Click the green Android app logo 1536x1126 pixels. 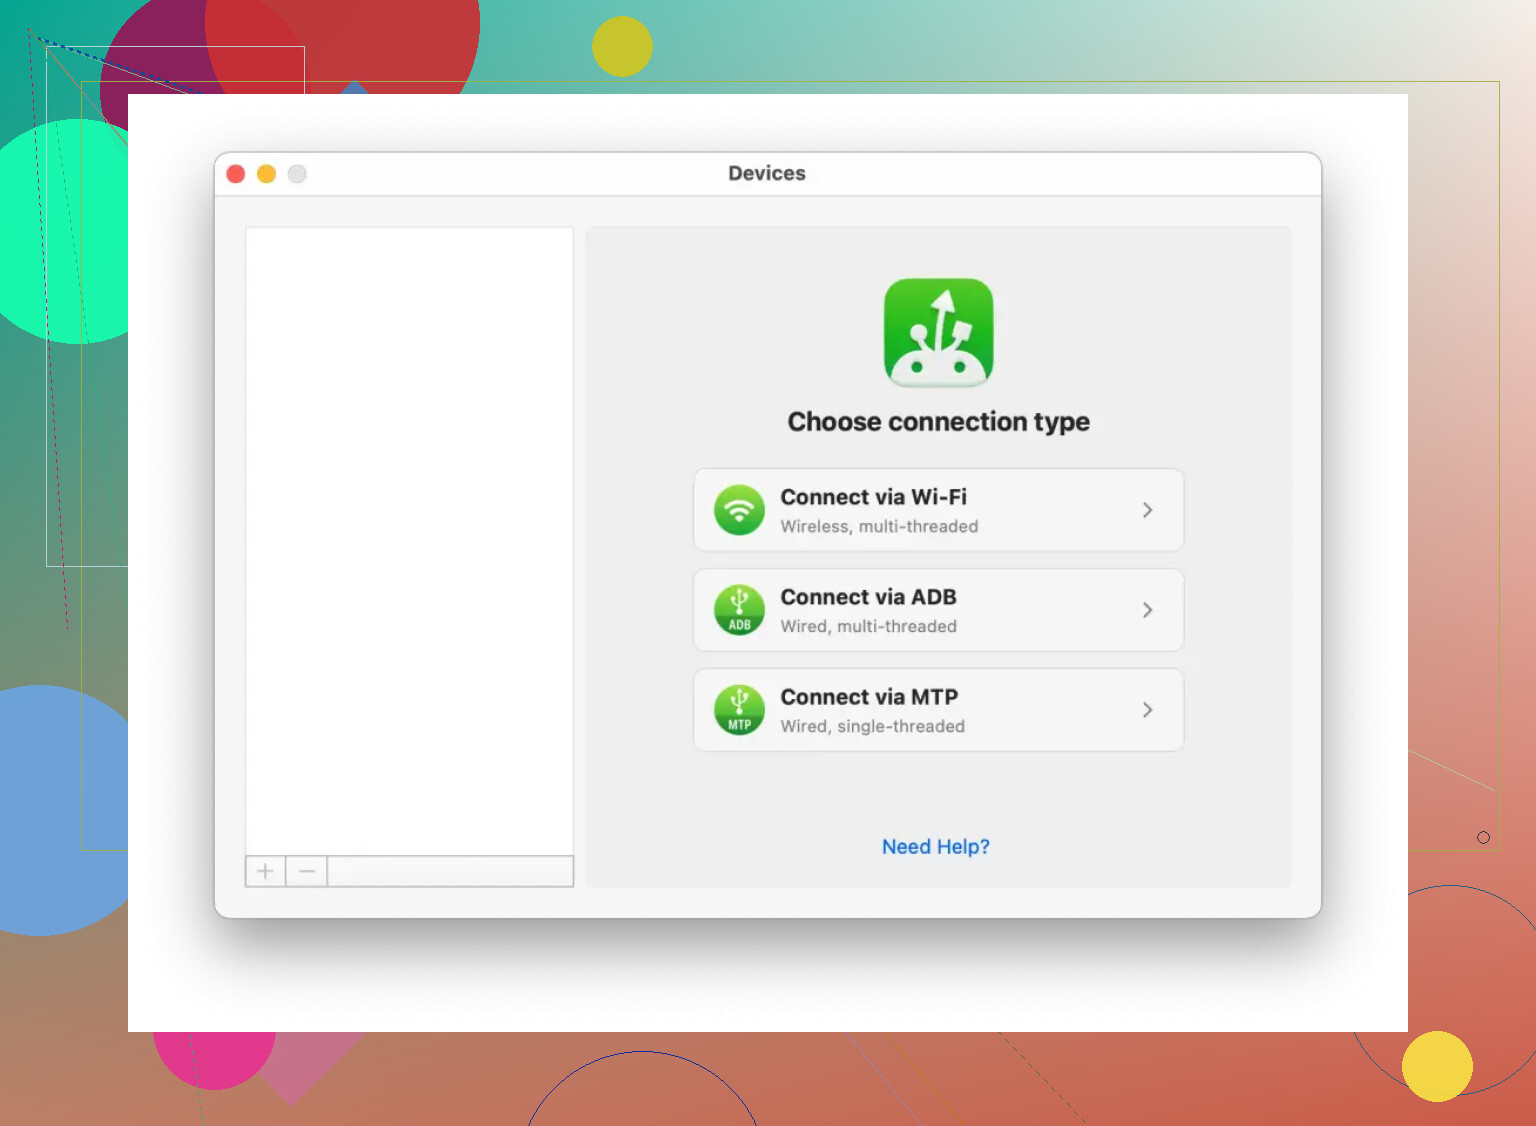(x=939, y=333)
